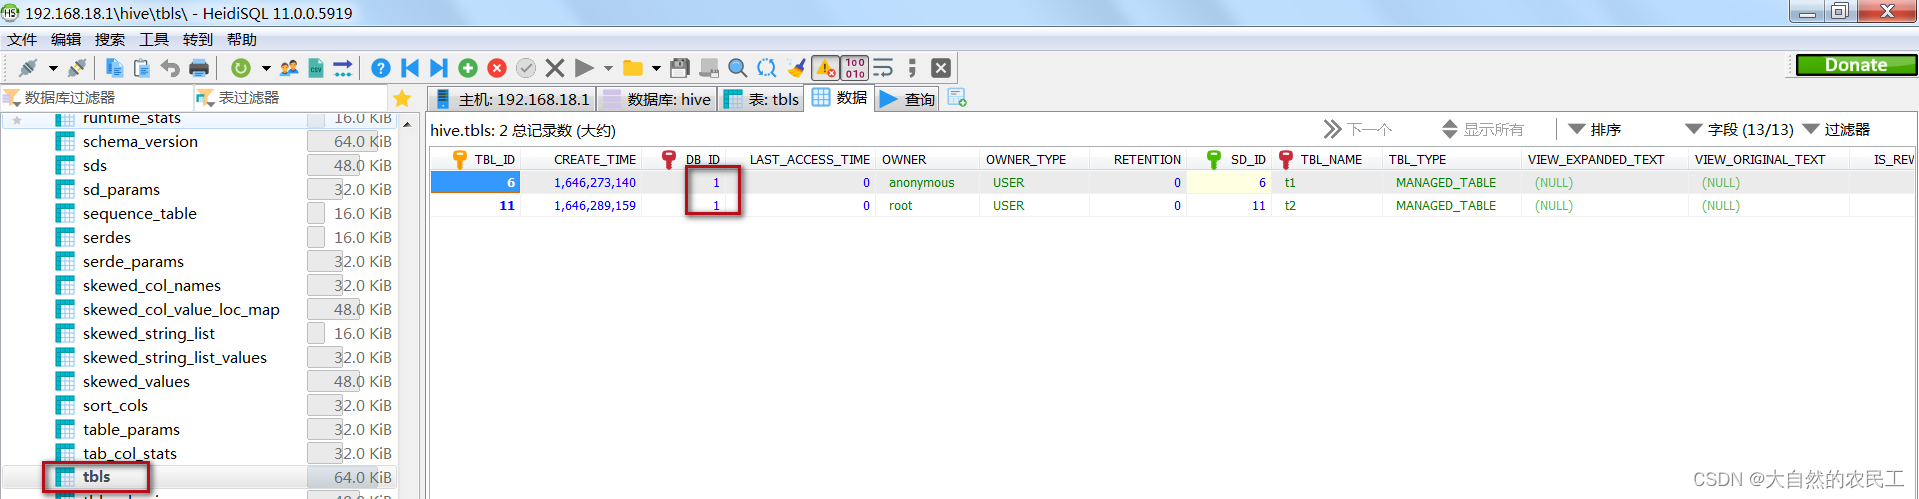
Task: Disconnect session with the unplug icon
Action: (x=76, y=68)
